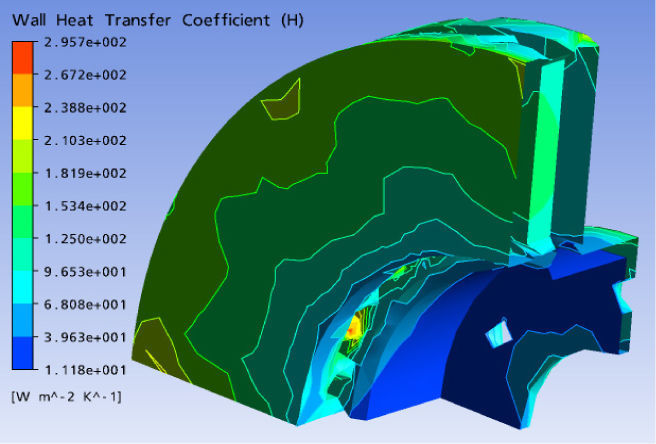The image size is (656, 444).
Task: Click the Wall Heat Transfer Coefficient title
Action: tap(156, 20)
